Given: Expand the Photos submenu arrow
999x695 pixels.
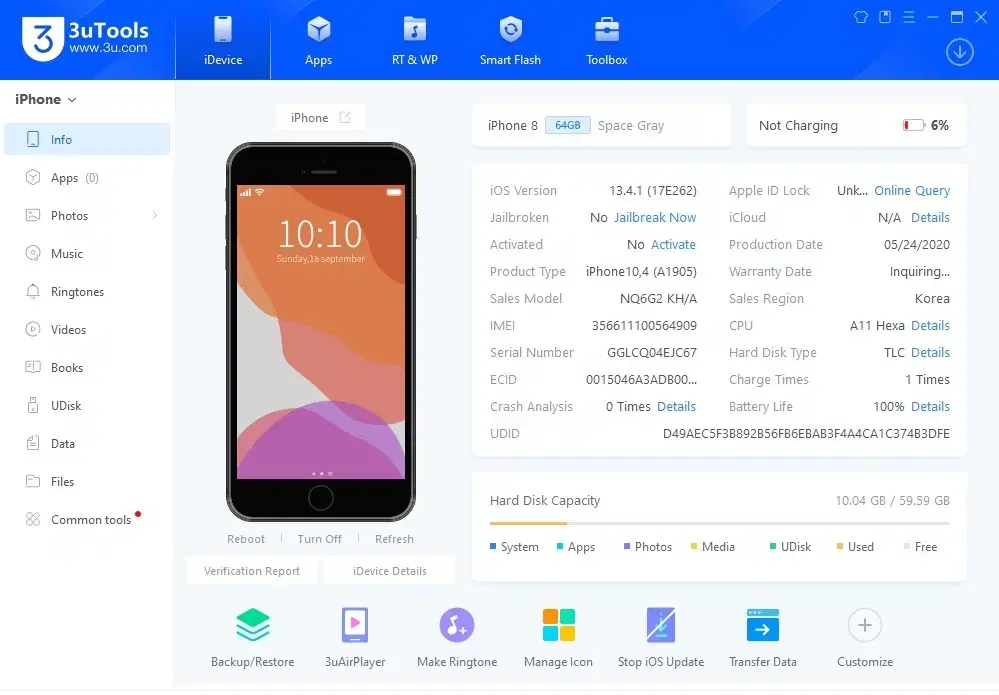Looking at the screenshot, I should point(155,215).
